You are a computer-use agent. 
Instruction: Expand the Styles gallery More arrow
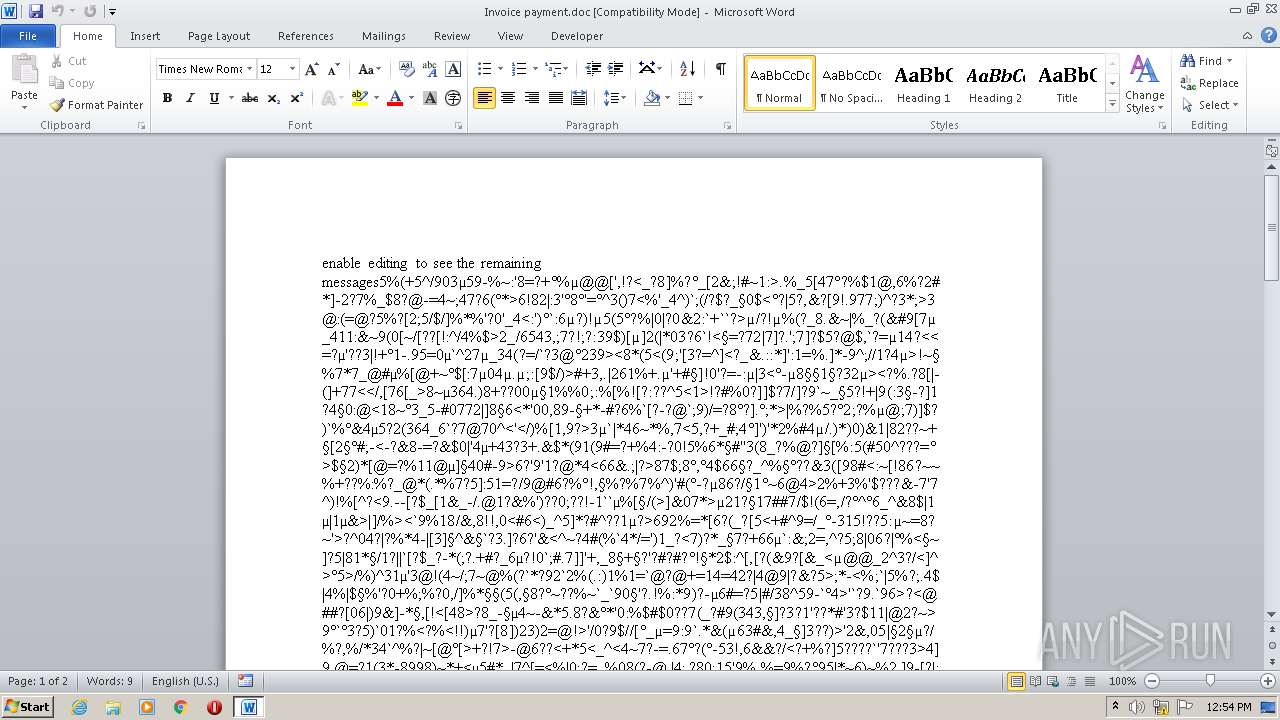coord(1112,104)
